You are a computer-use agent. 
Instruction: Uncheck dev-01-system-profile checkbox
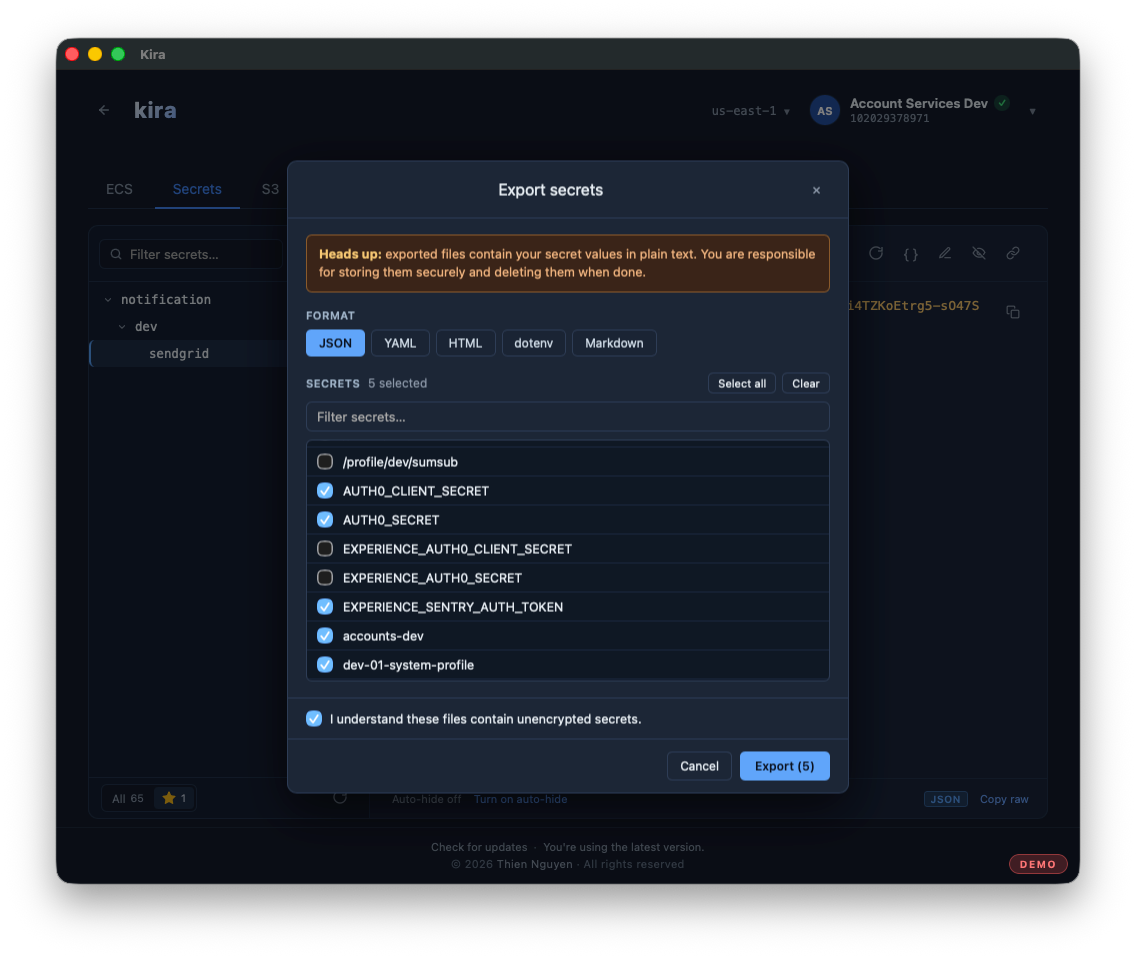325,665
